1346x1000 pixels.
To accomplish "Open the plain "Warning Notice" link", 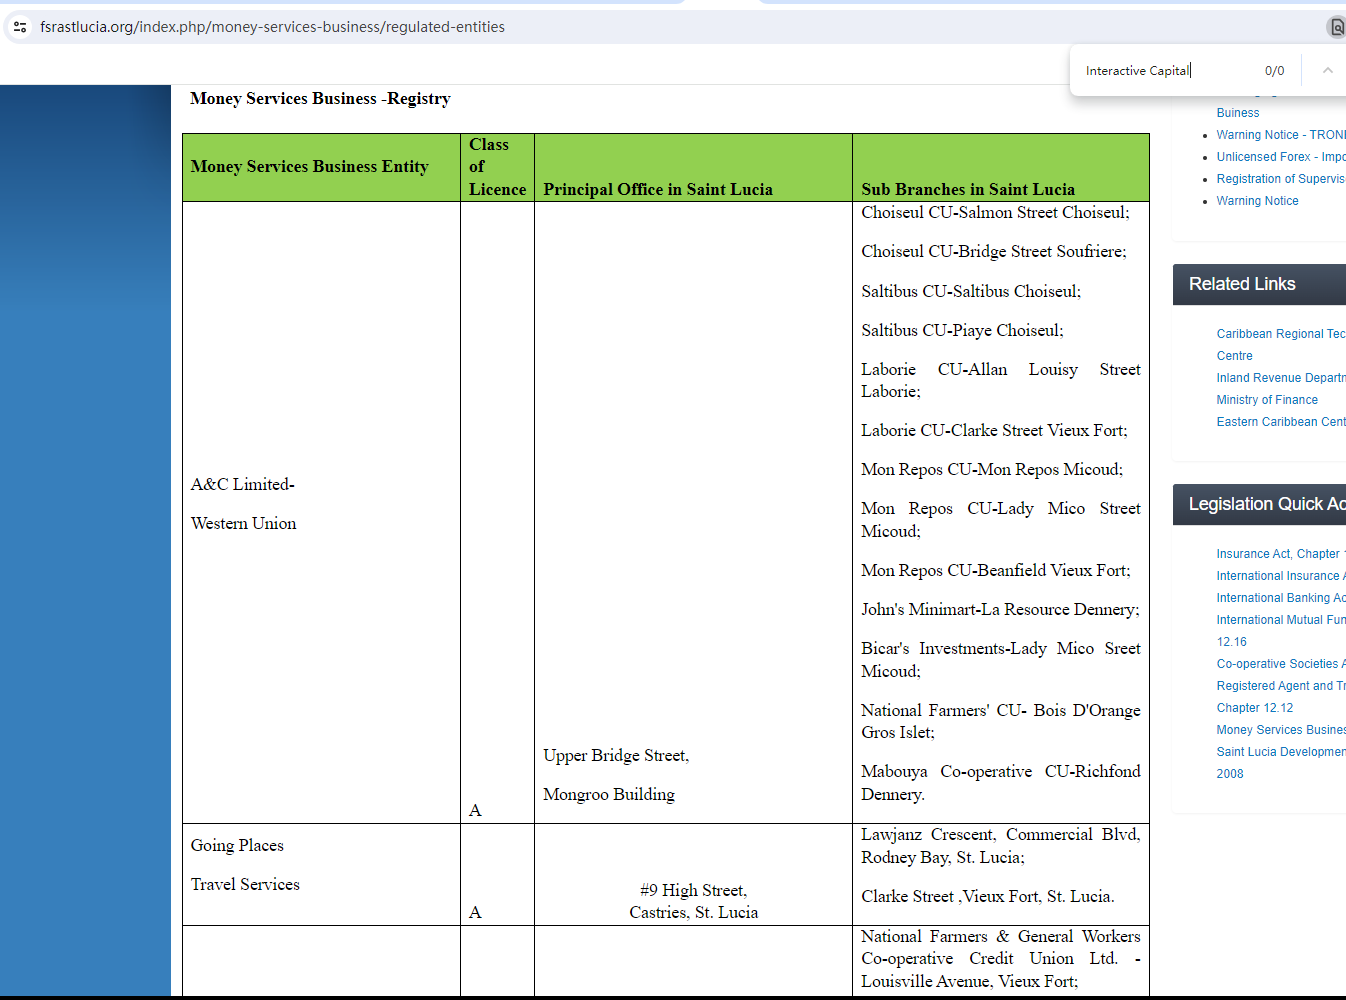I will point(1257,201).
